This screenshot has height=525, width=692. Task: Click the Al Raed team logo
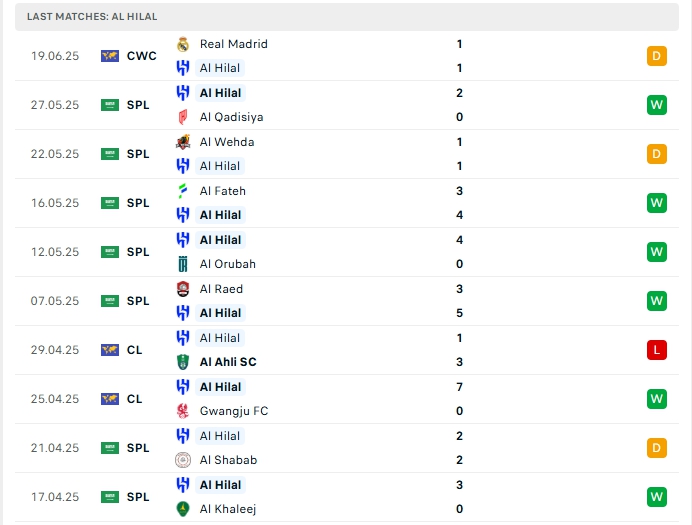(x=183, y=289)
